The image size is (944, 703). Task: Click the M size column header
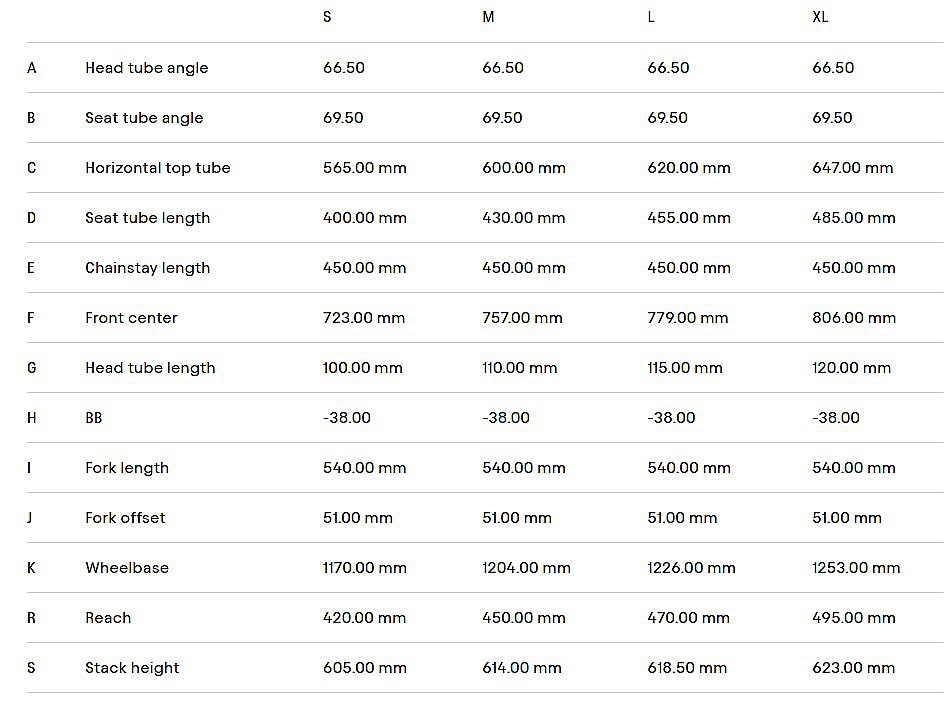pos(488,18)
